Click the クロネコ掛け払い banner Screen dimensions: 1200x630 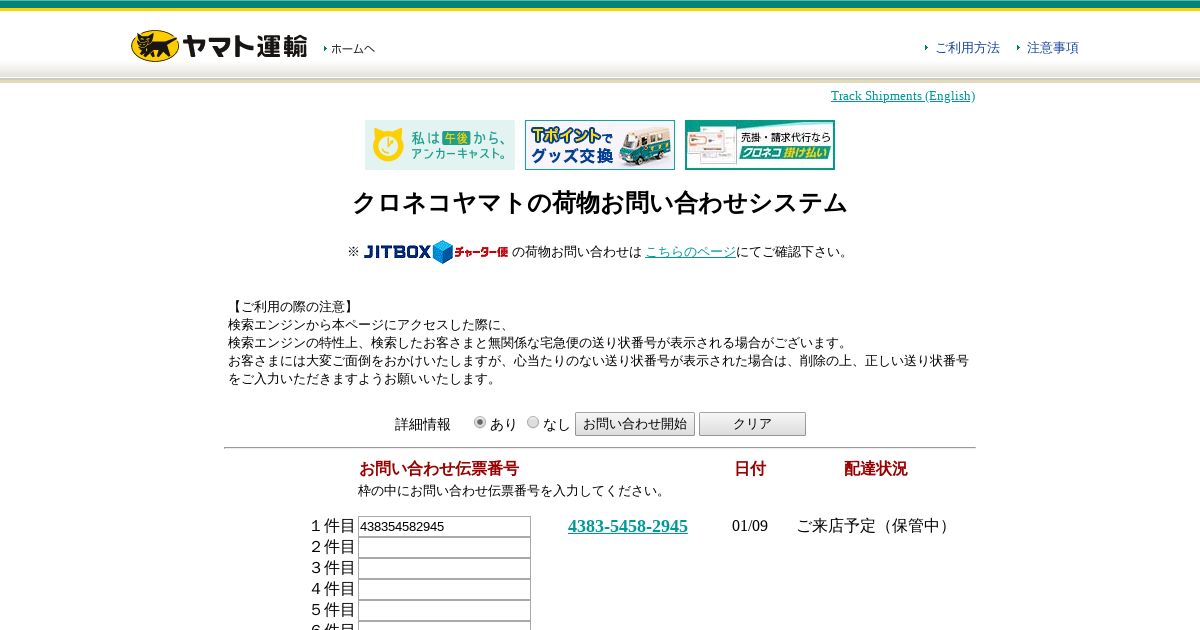point(760,145)
